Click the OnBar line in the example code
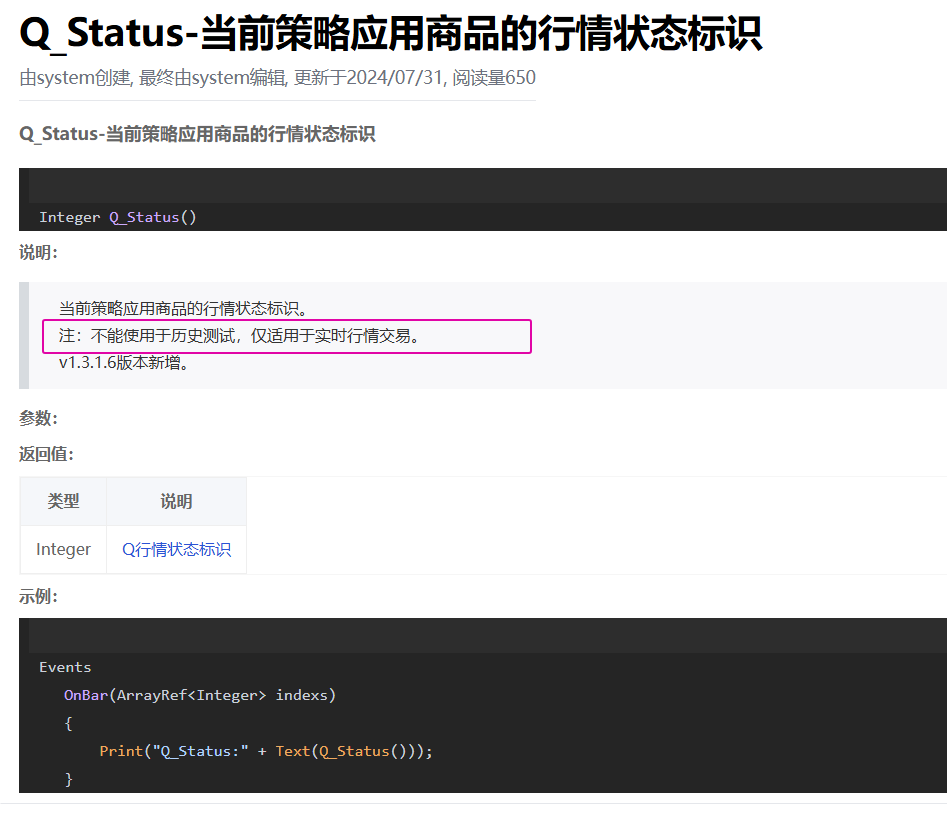Image resolution: width=947 pixels, height=818 pixels. (x=200, y=694)
